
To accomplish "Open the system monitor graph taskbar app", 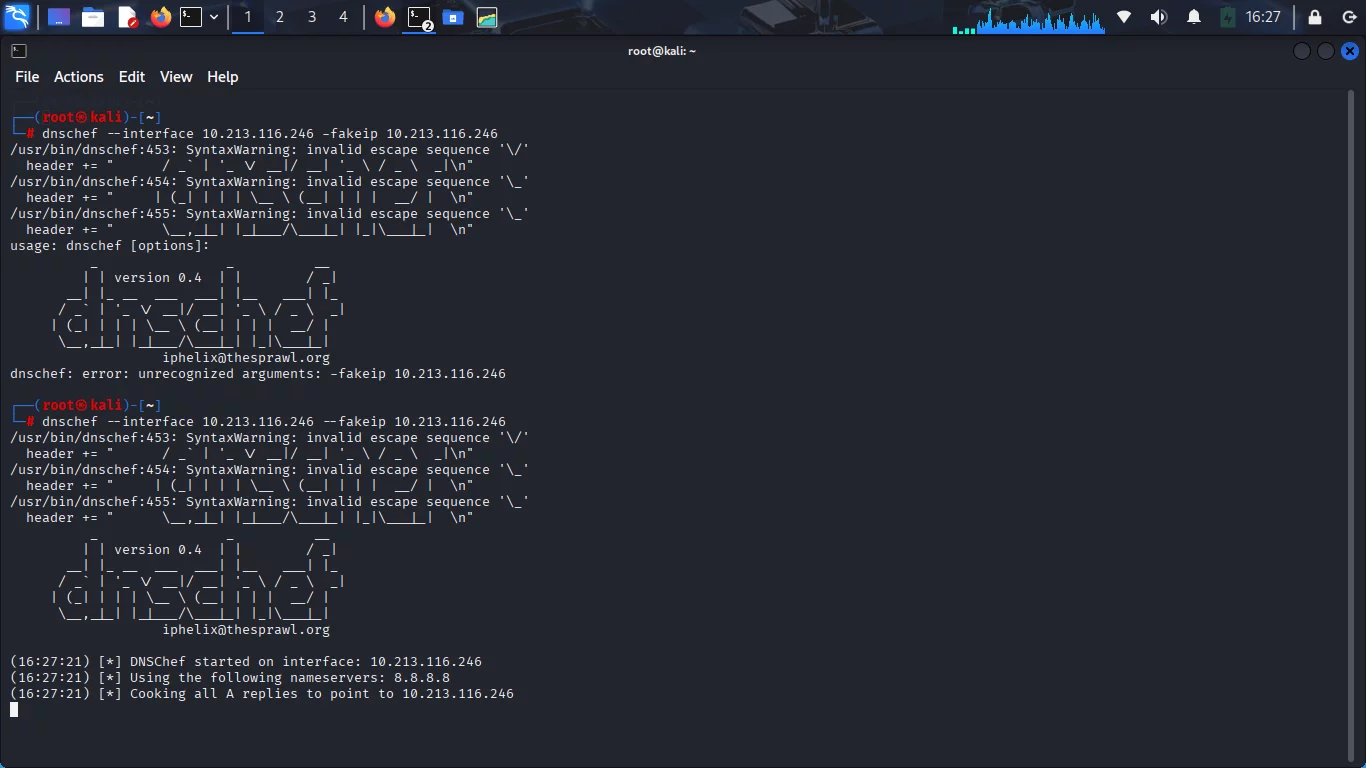I will pyautogui.click(x=487, y=17).
